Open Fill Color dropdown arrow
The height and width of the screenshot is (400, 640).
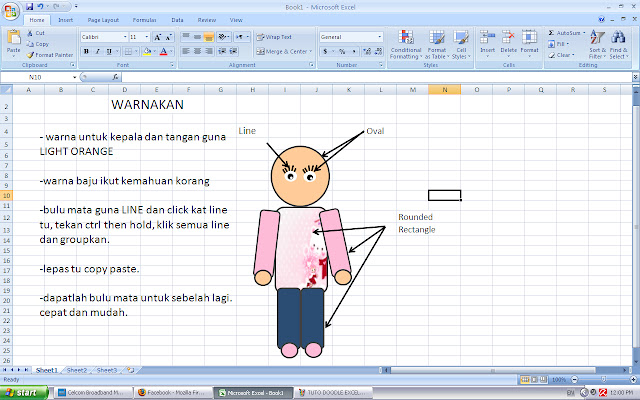point(155,51)
